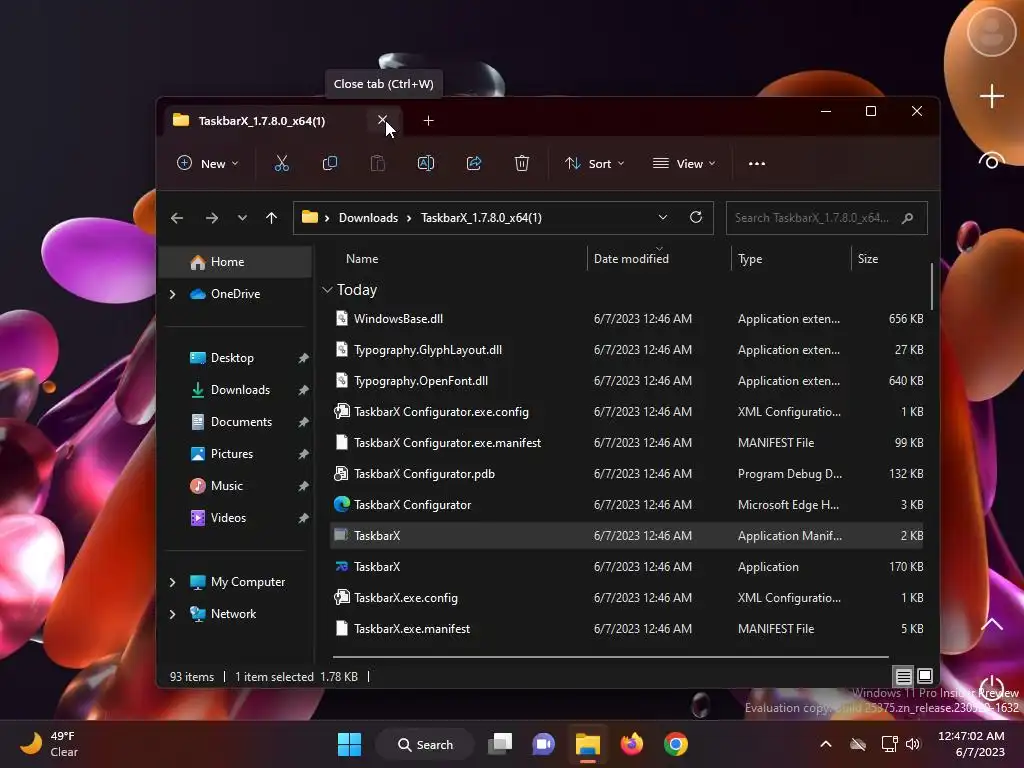Show hidden system tray icons
Image resolution: width=1024 pixels, height=768 pixels.
click(825, 744)
